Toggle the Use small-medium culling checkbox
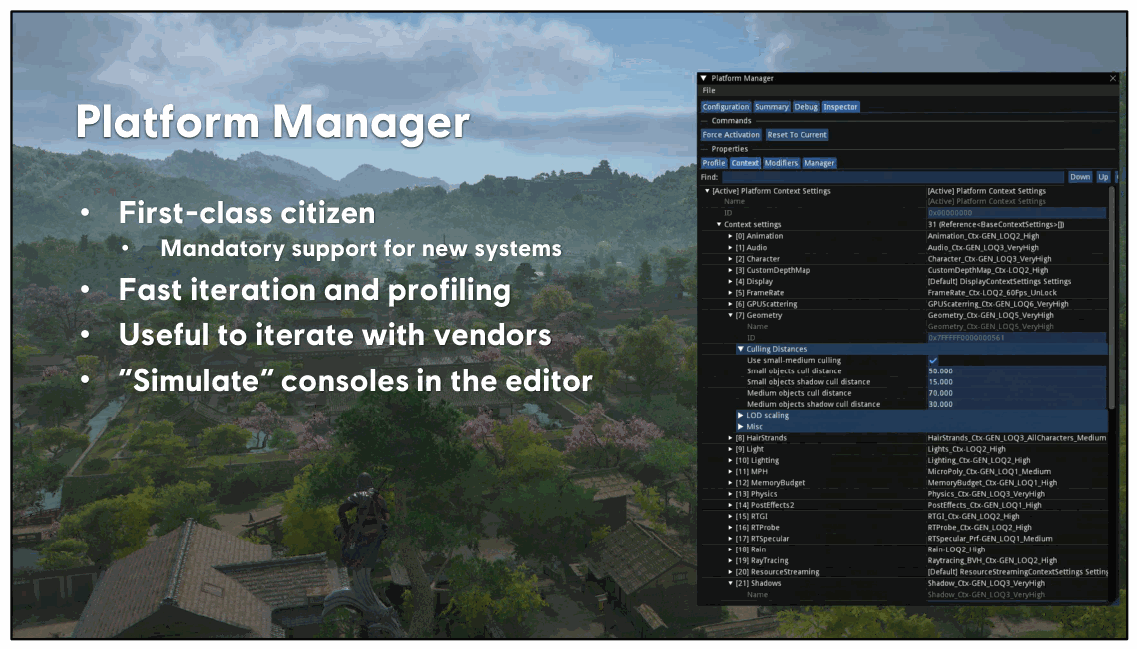 click(933, 360)
